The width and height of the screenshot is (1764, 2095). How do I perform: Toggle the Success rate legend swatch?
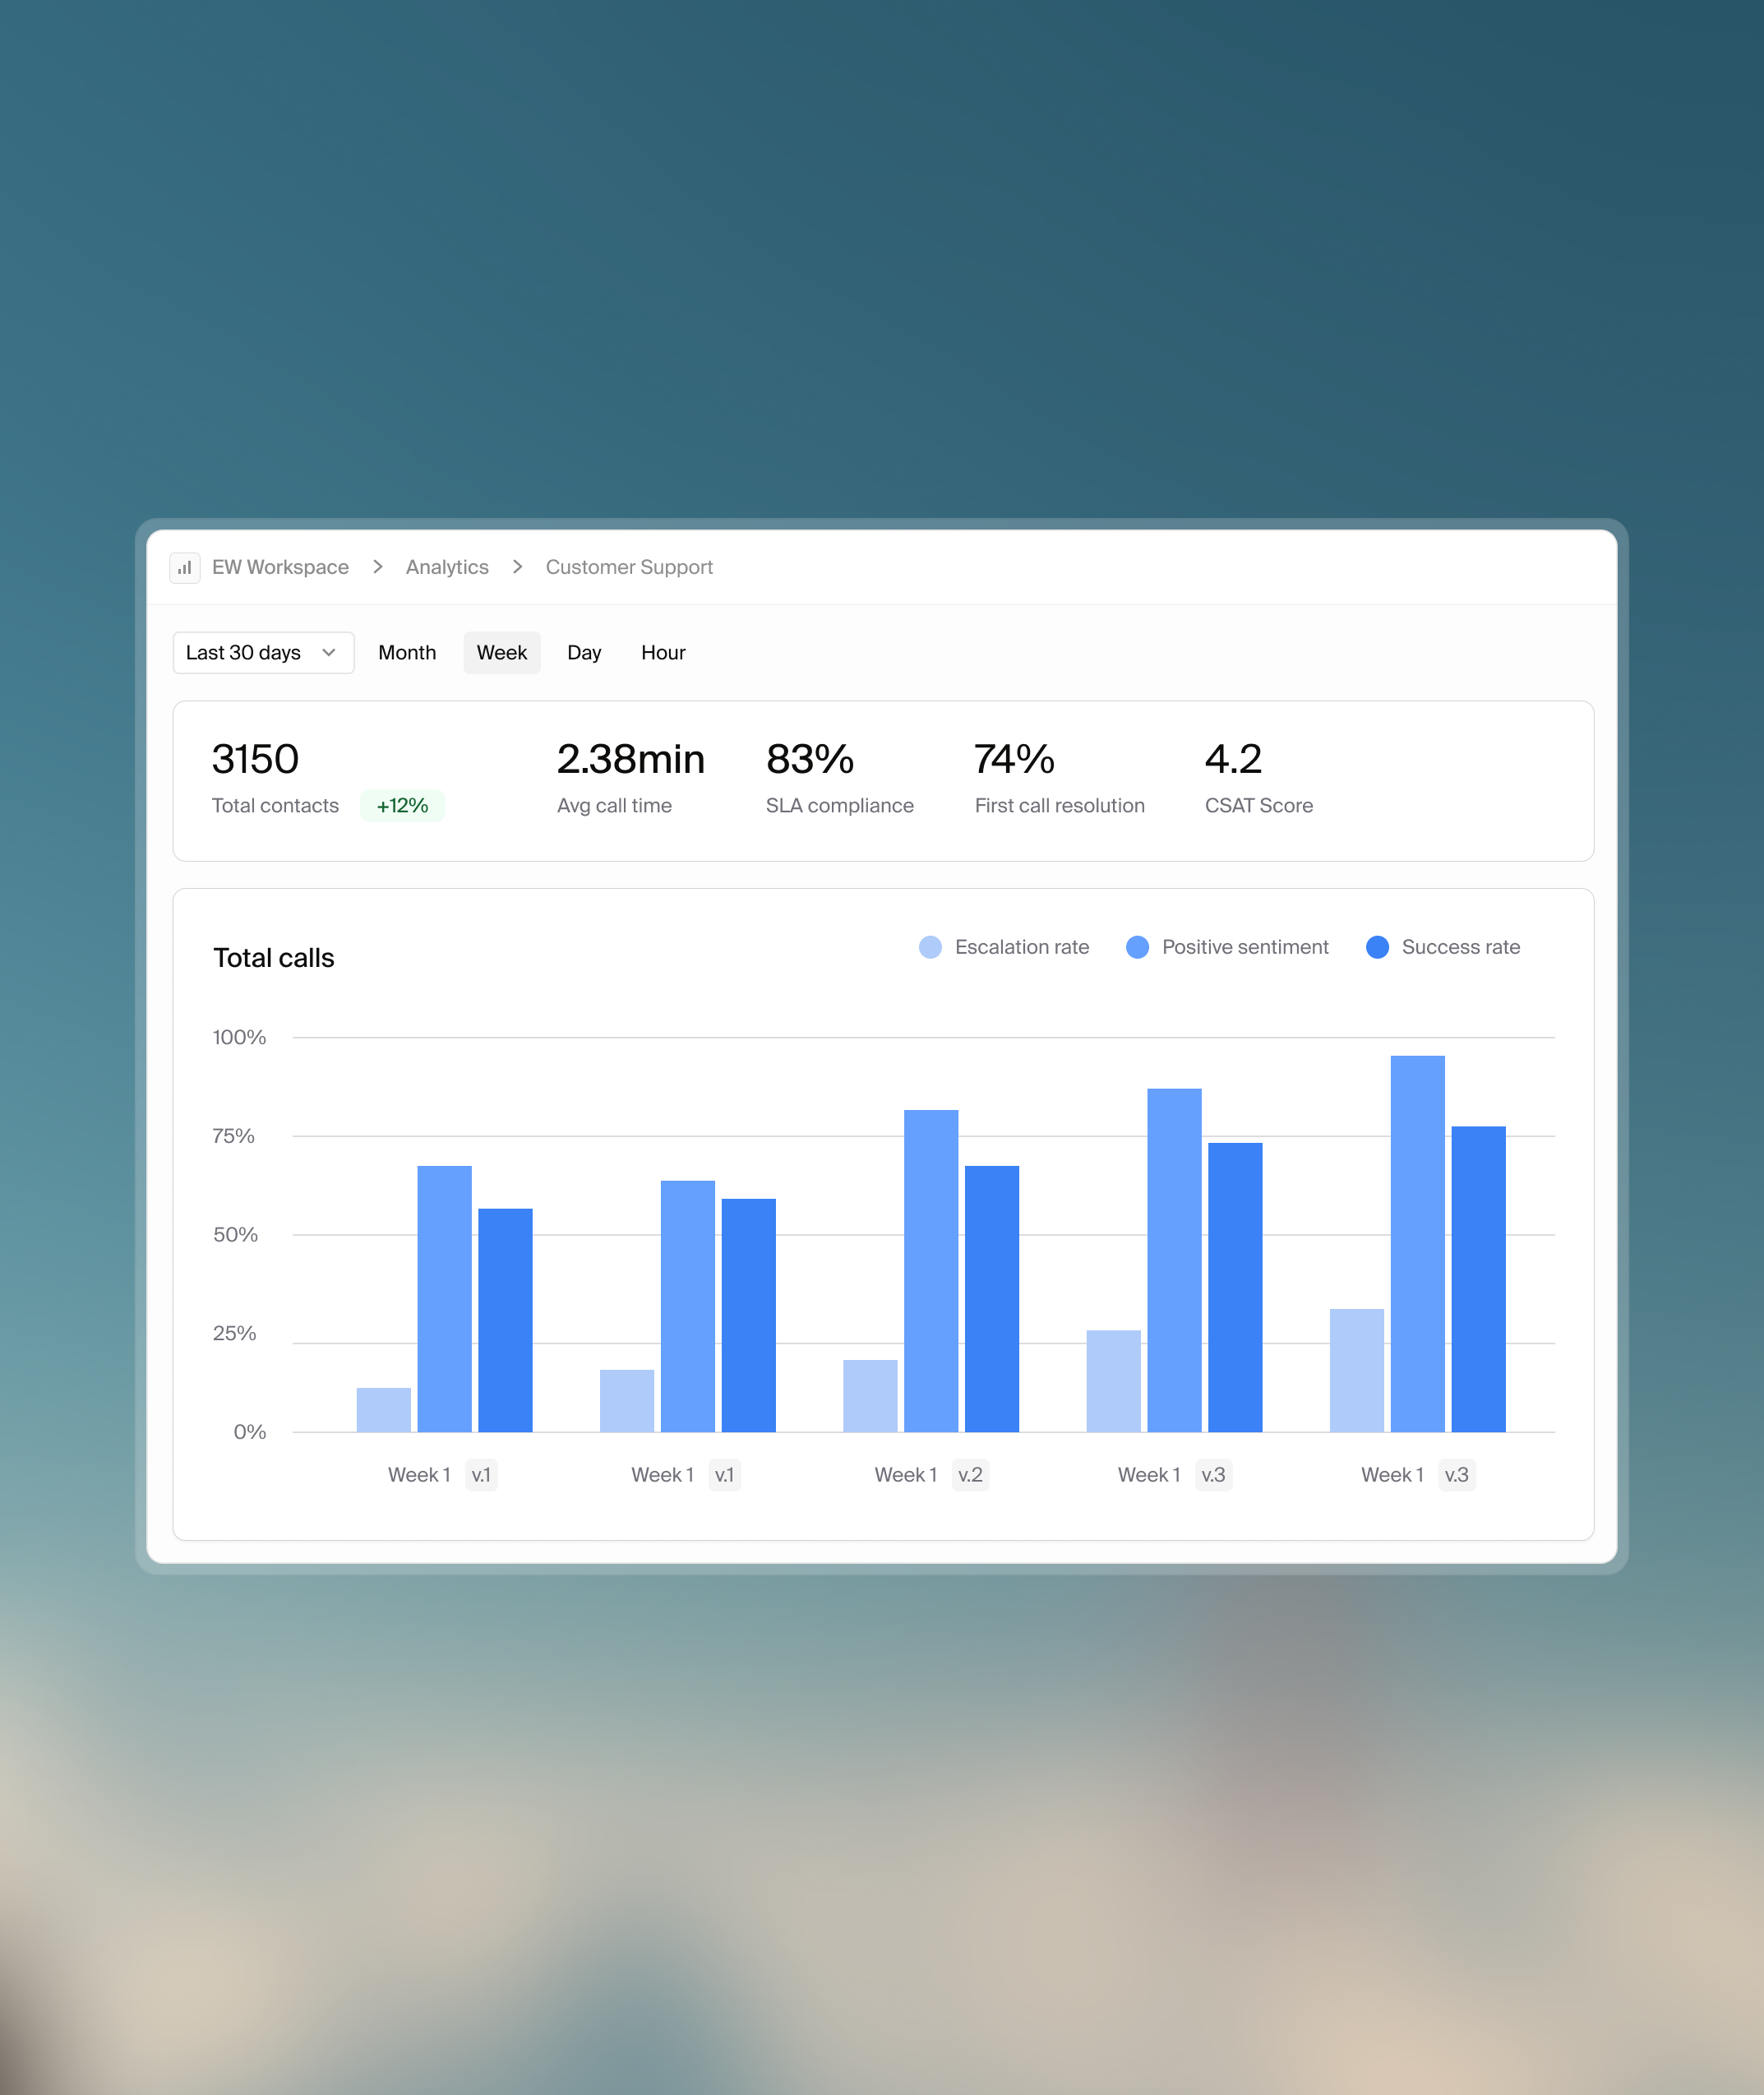(1377, 947)
